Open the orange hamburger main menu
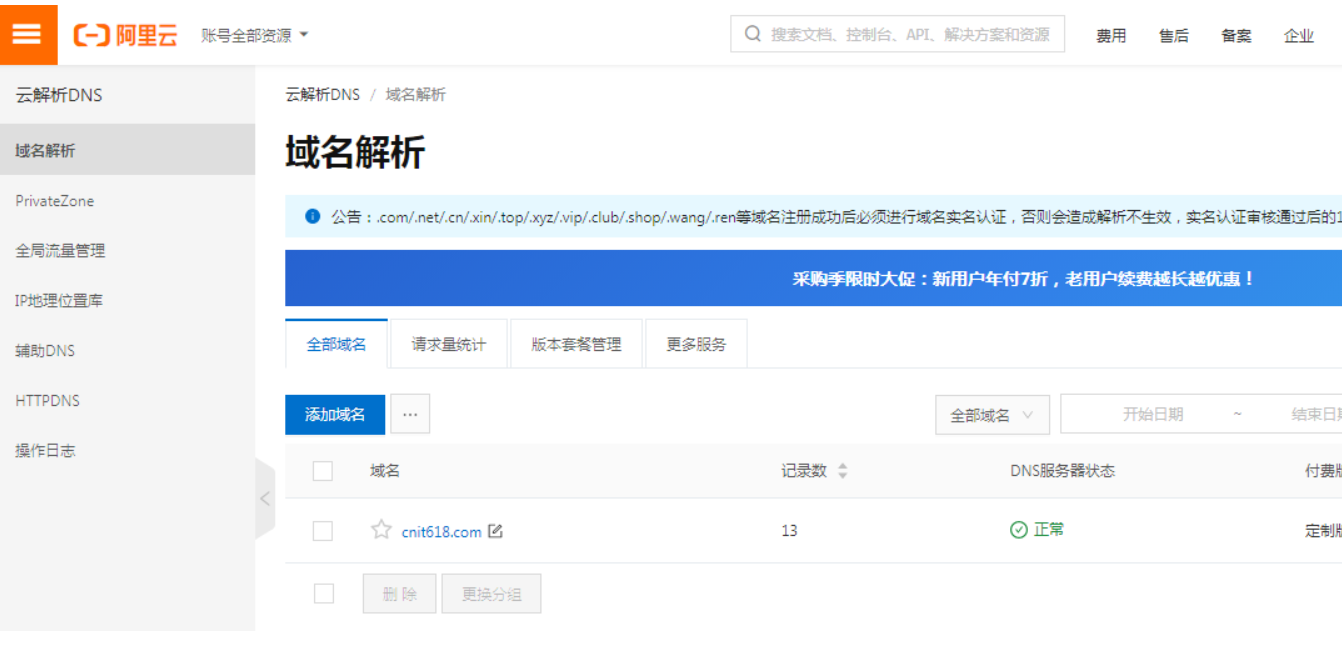This screenshot has width=1342, height=655. [28, 34]
